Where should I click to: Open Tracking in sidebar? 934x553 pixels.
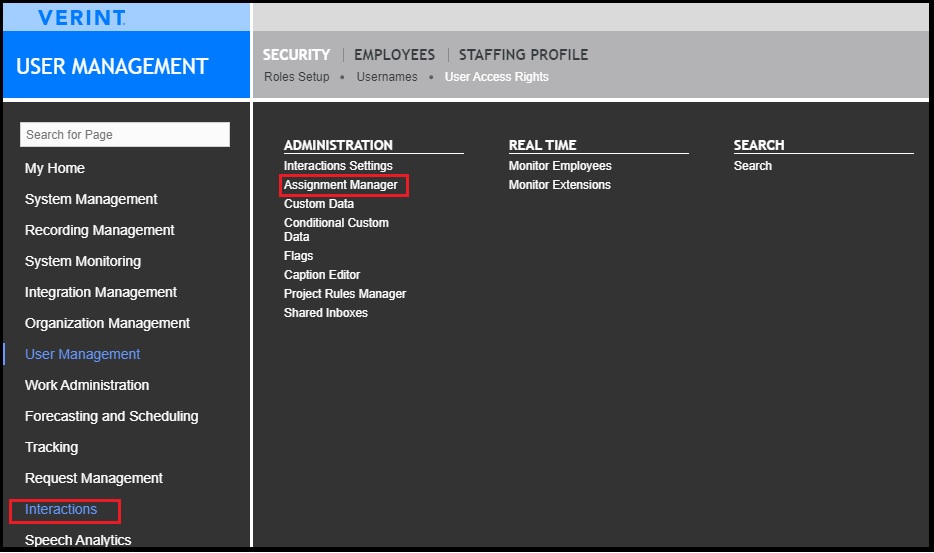click(x=51, y=447)
